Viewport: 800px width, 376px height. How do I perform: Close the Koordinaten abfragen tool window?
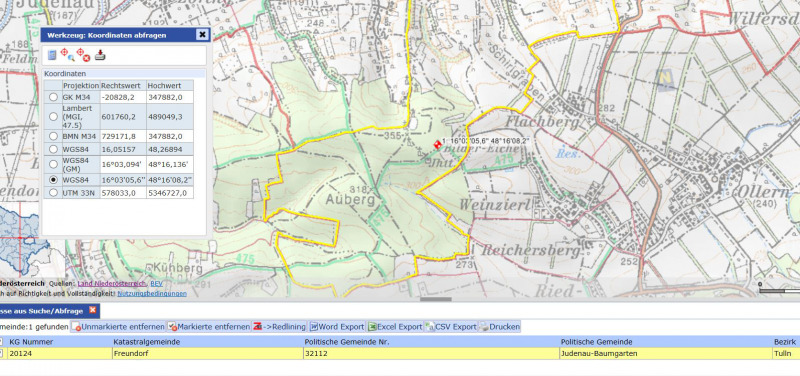point(203,35)
